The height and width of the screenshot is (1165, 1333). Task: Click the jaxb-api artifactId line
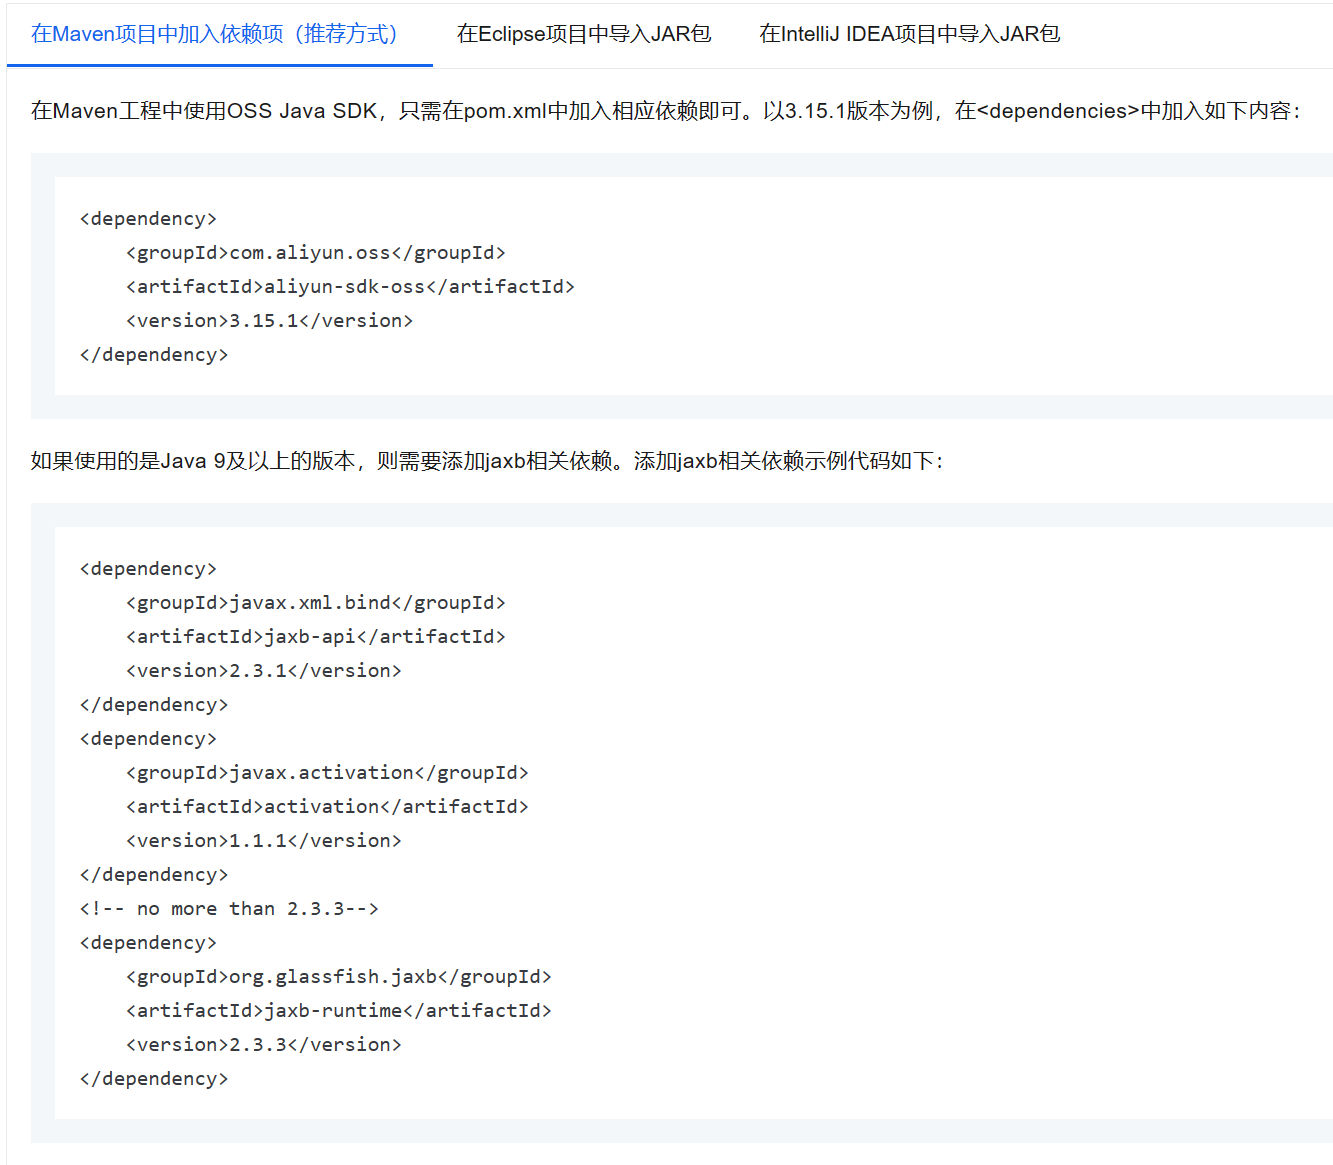tap(315, 637)
